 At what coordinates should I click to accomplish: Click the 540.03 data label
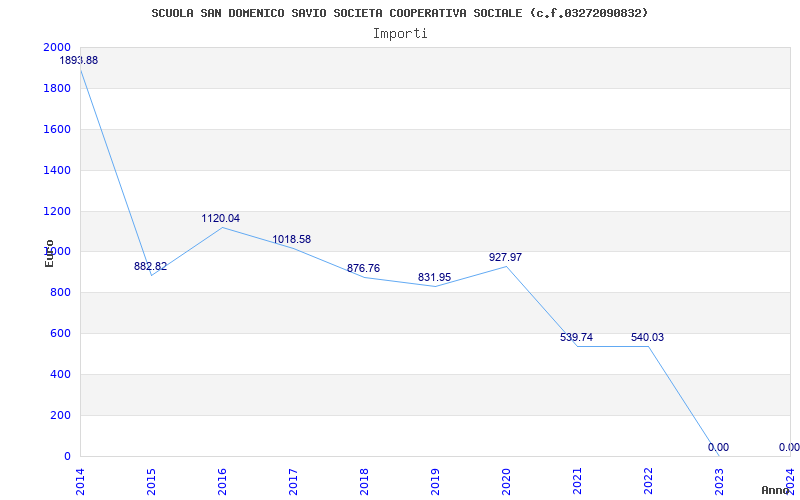647,337
